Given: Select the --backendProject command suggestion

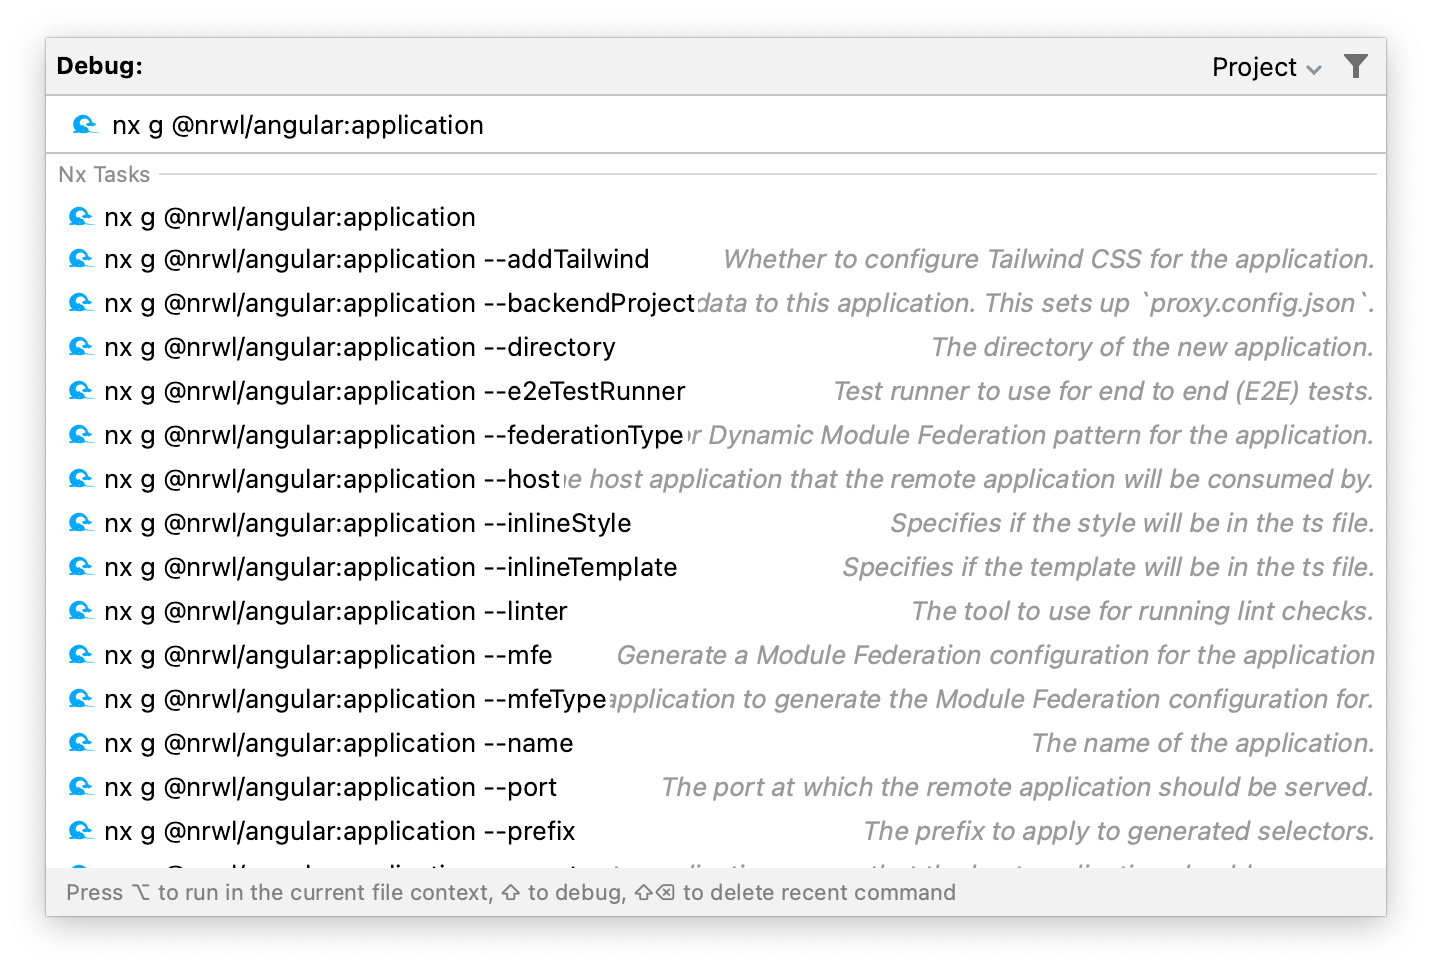Looking at the screenshot, I should (716, 303).
